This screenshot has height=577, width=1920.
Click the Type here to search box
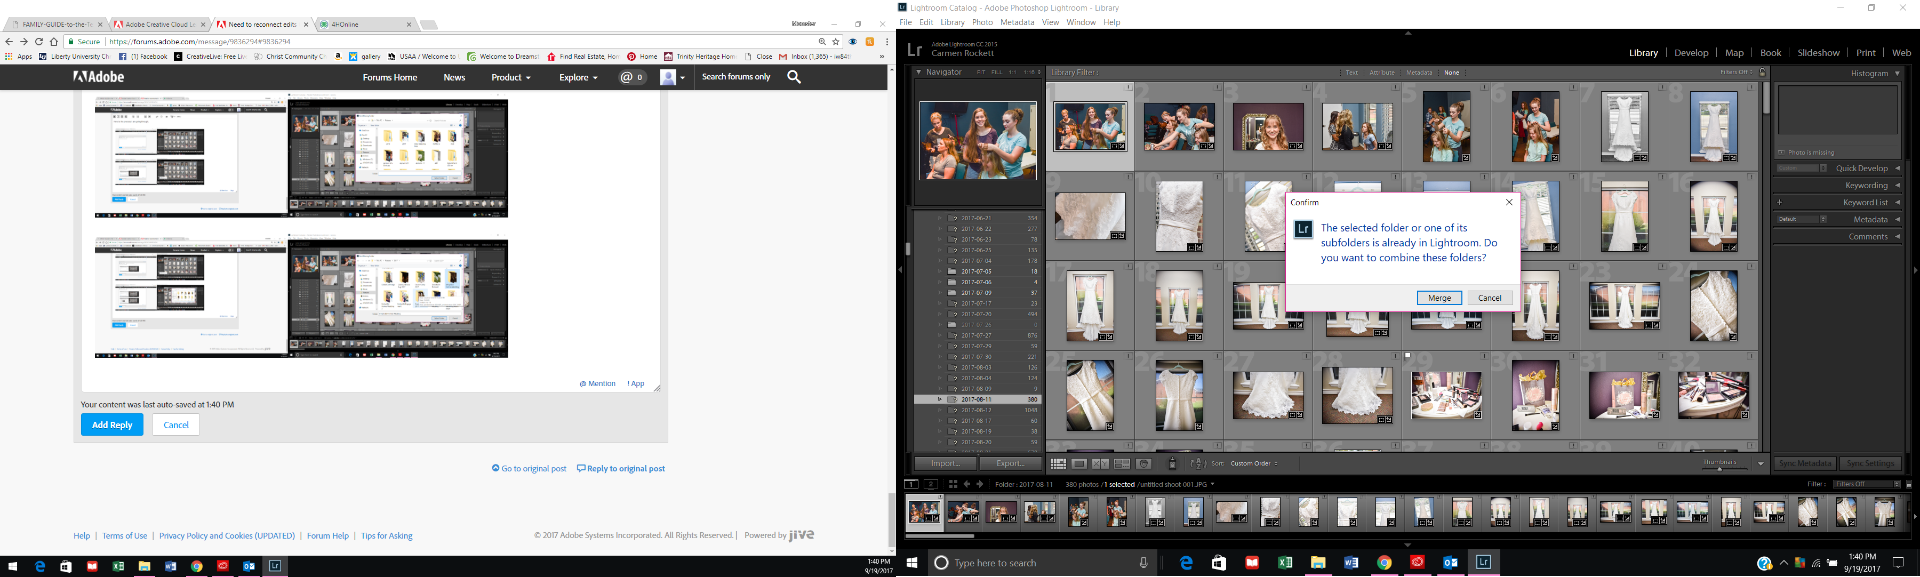[1041, 563]
